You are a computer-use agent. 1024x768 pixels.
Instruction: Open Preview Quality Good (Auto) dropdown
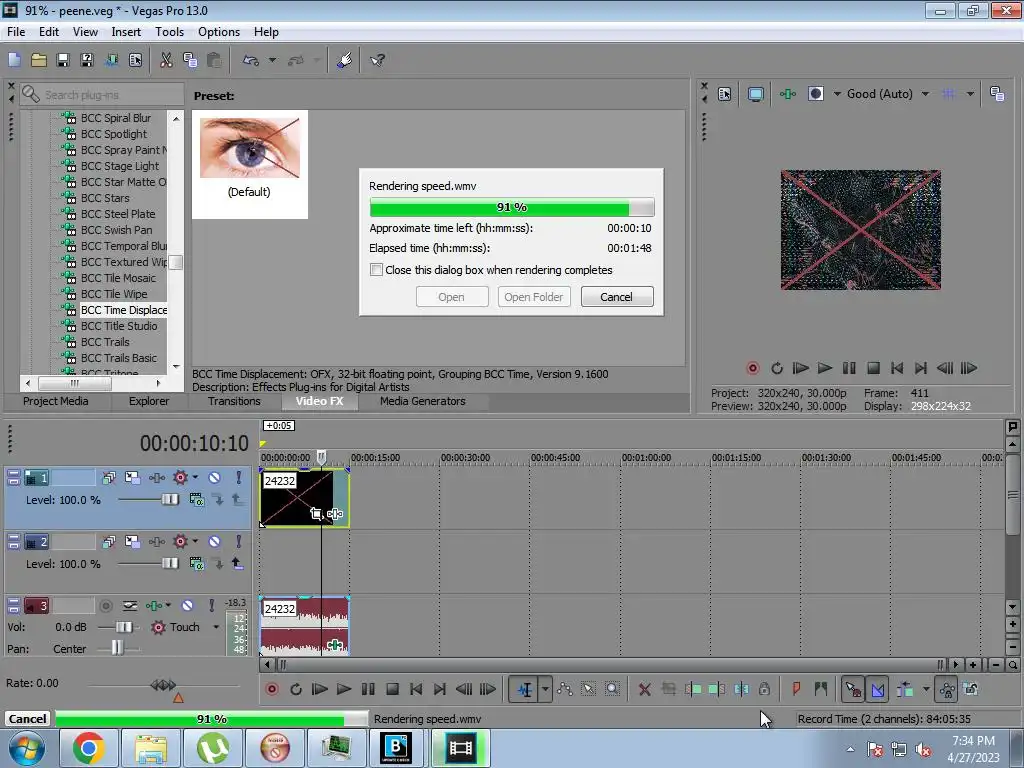925,94
